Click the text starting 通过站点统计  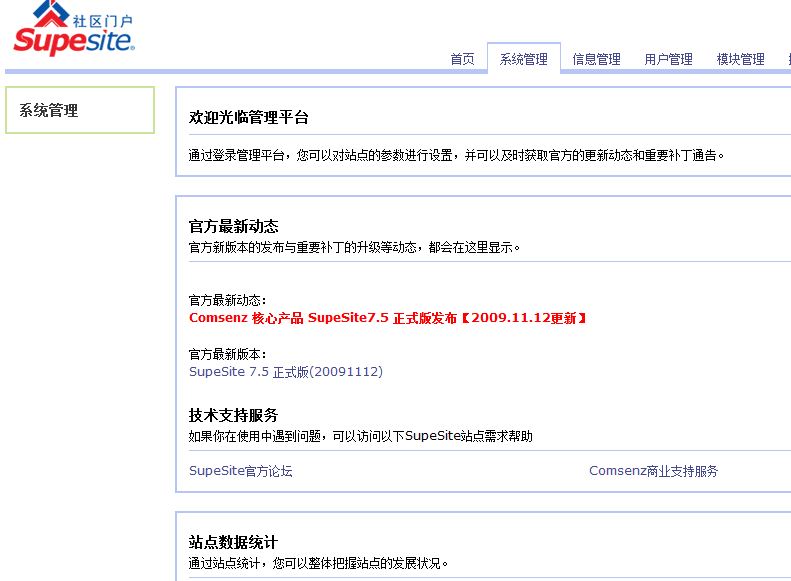[318, 563]
